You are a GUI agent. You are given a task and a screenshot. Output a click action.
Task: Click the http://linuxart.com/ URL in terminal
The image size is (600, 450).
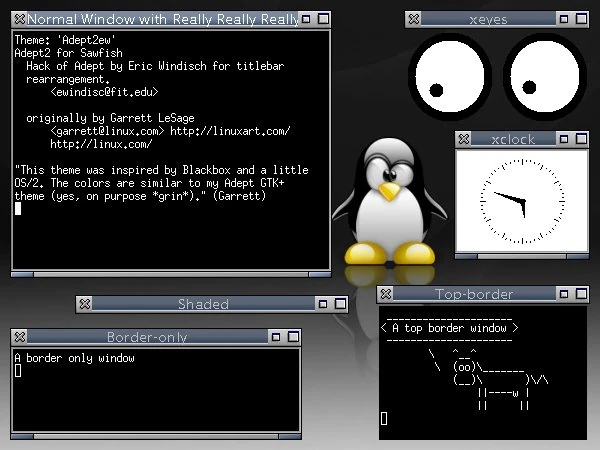click(230, 131)
